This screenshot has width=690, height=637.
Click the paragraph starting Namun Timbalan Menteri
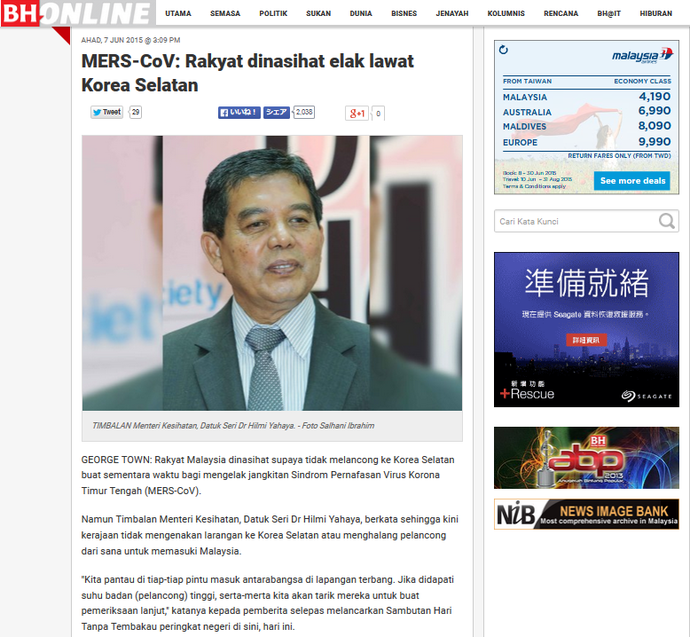(270, 535)
